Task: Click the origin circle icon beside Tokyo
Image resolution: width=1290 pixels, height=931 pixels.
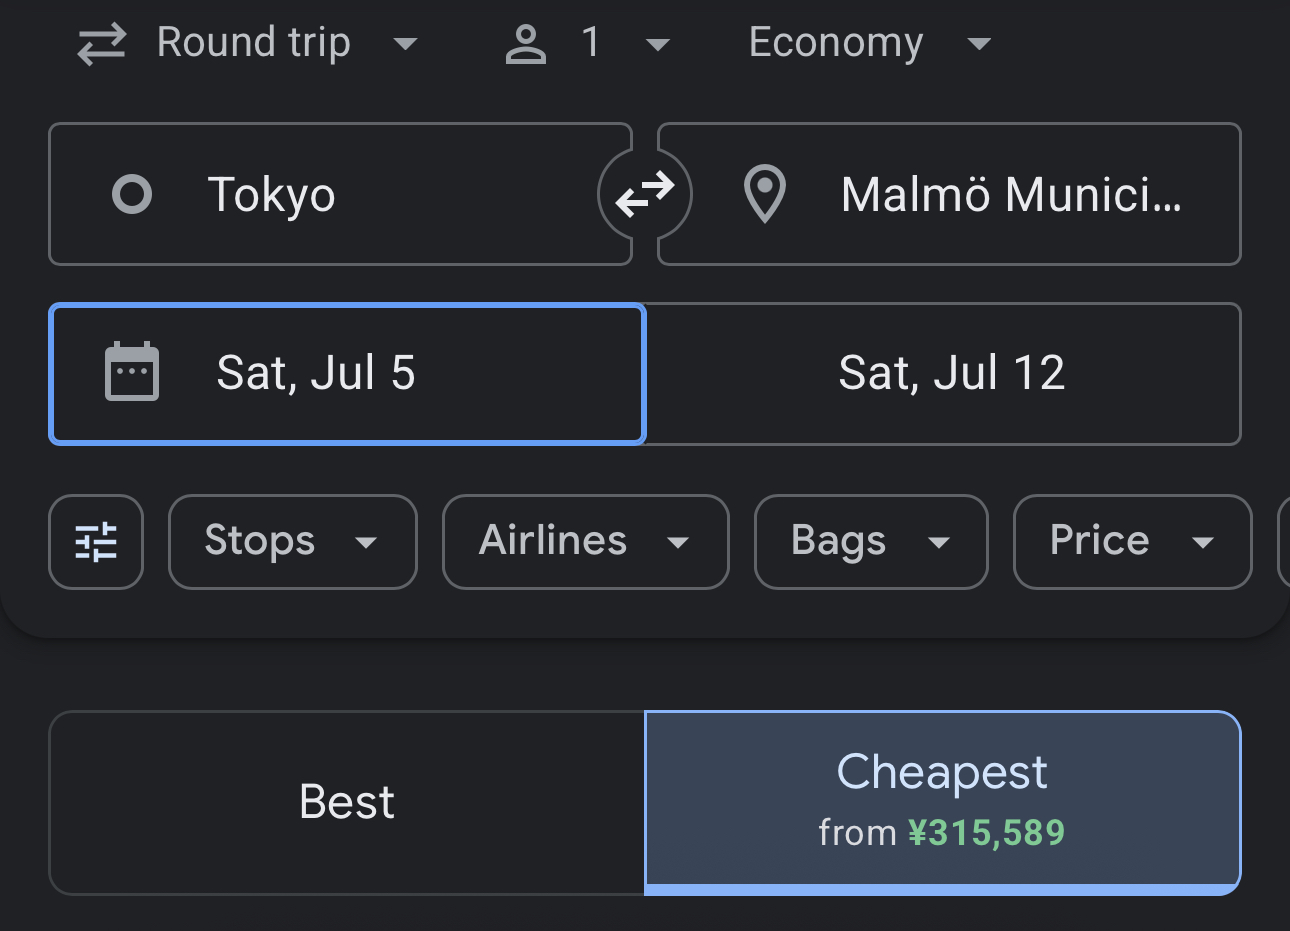Action: pyautogui.click(x=132, y=194)
